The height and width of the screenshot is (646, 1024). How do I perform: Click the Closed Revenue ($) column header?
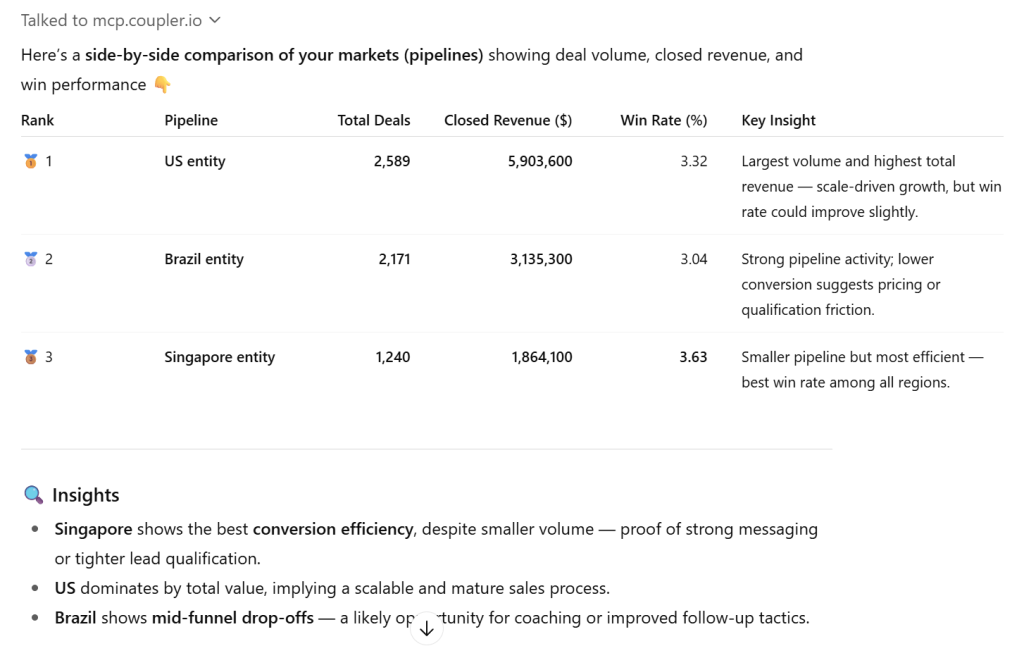point(508,120)
